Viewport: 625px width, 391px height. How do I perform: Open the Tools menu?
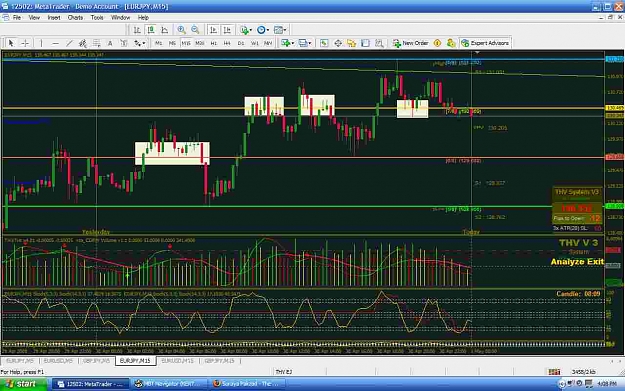click(97, 18)
